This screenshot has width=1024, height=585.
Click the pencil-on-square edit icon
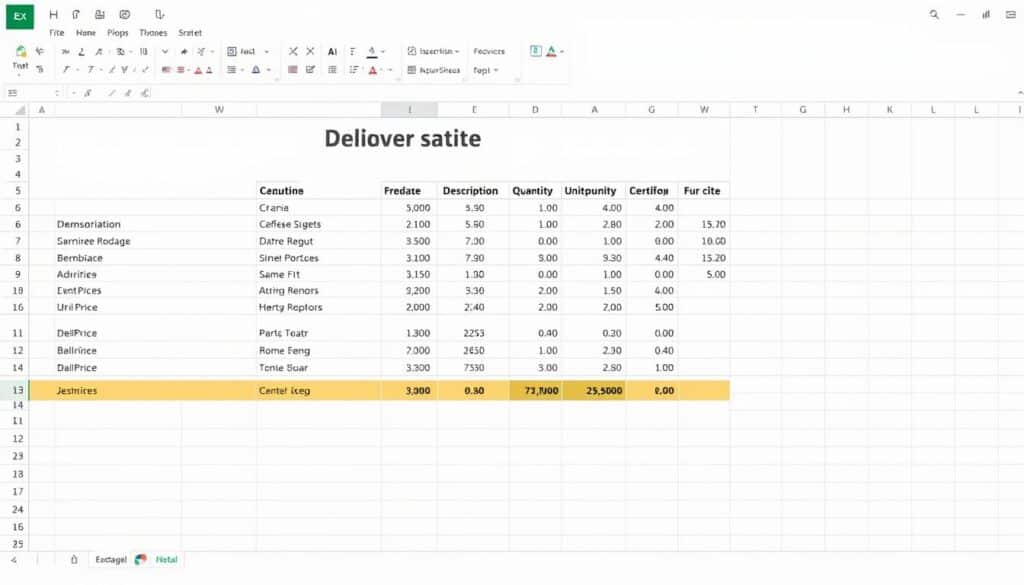coord(310,70)
